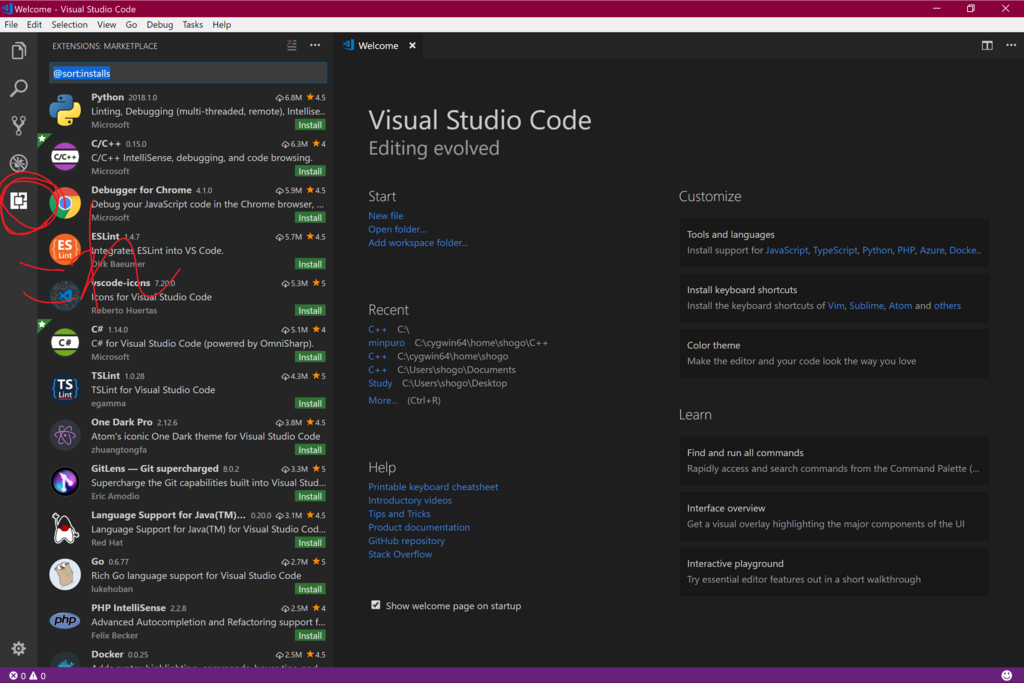
Task: Install the C# extension
Action: tap(310, 357)
